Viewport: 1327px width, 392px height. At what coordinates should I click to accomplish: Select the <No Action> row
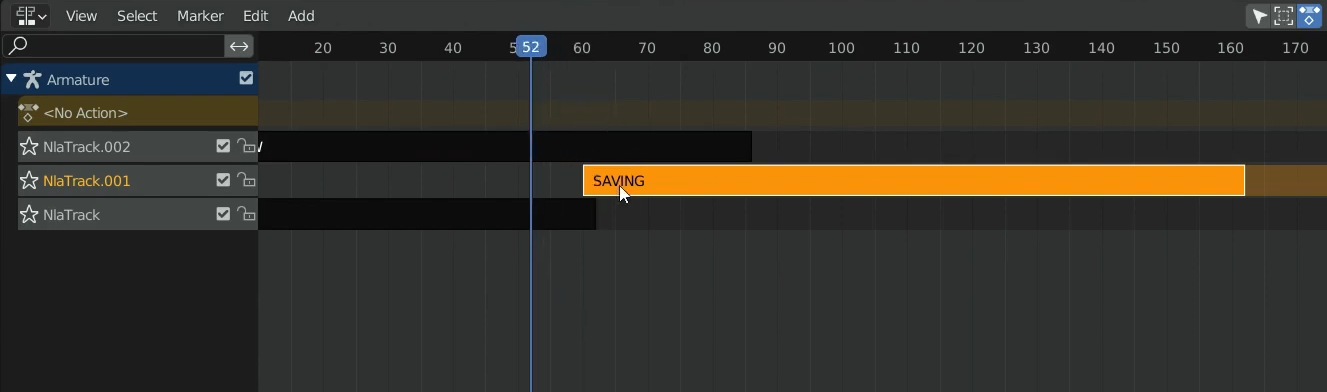[x=138, y=113]
